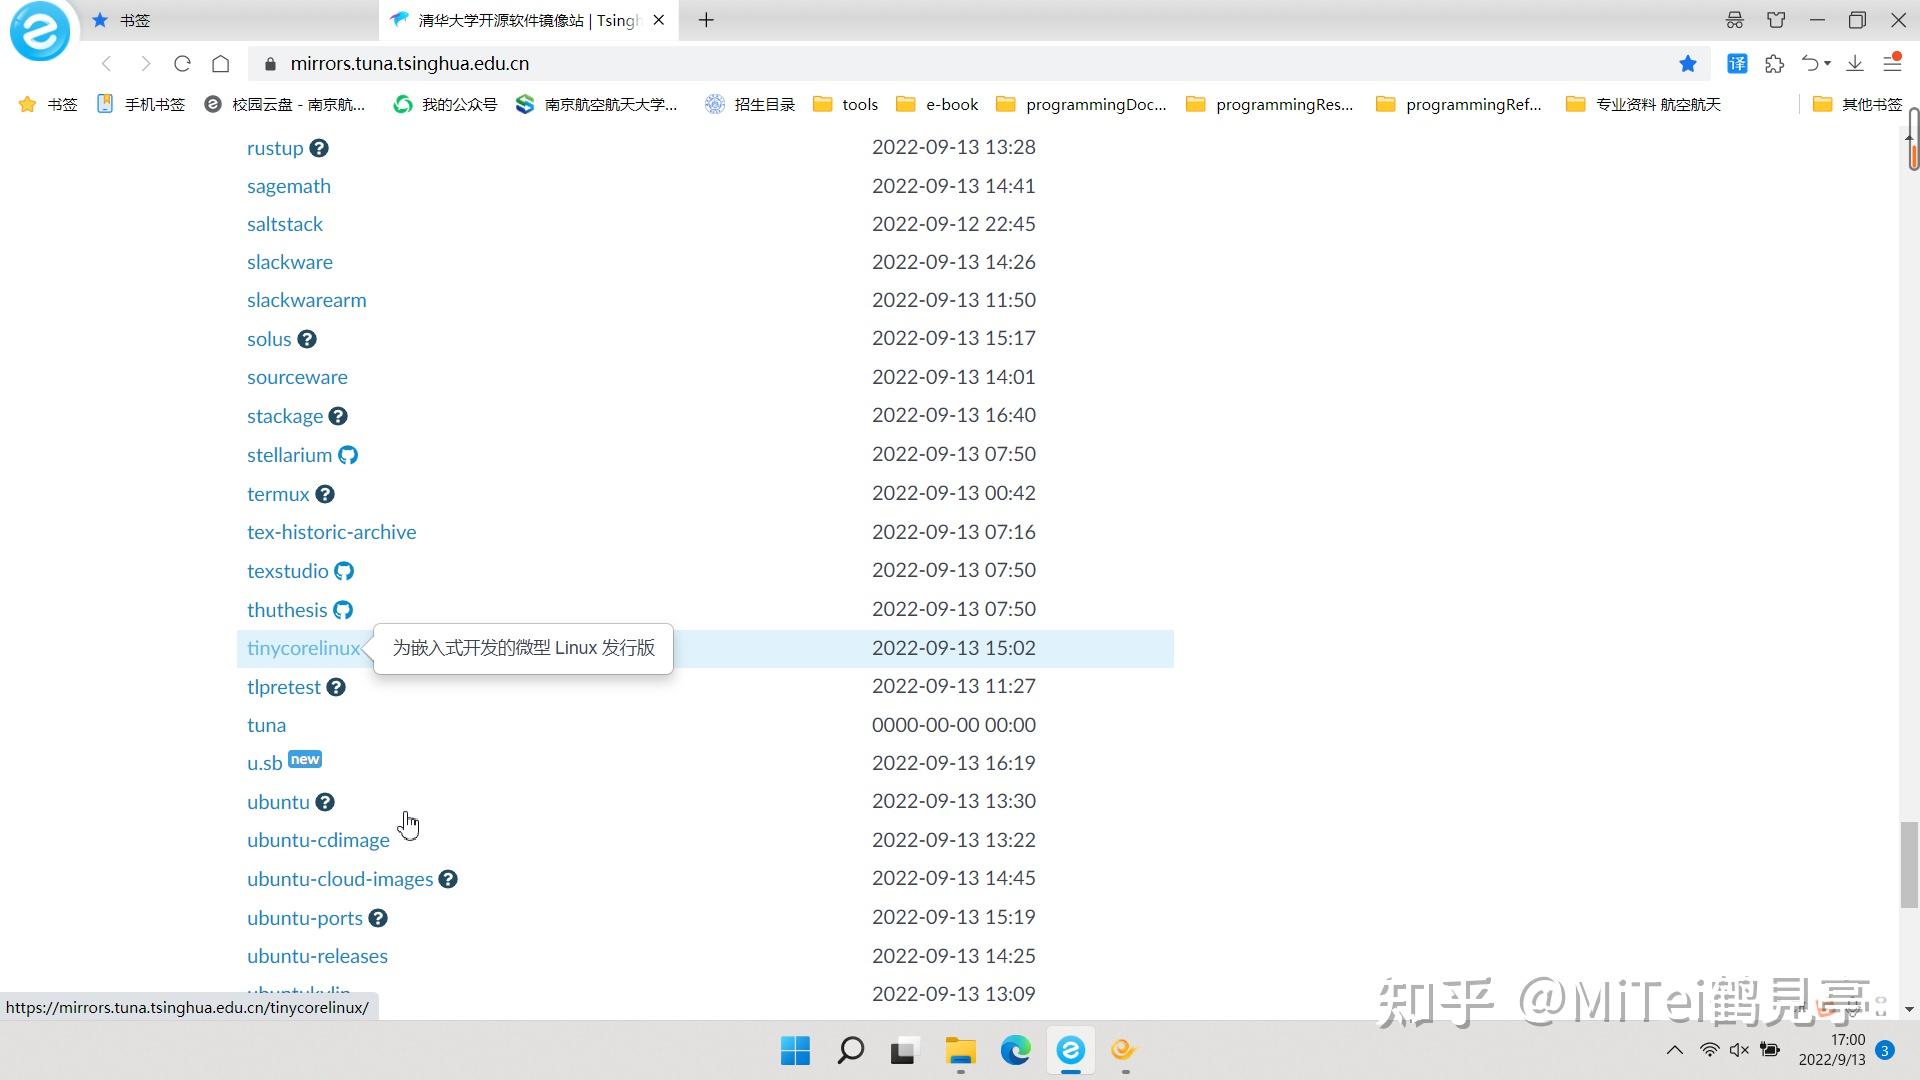Viewport: 1920px width, 1080px height.
Task: Click GitHub icon beside thuthesis
Action: [x=343, y=610]
